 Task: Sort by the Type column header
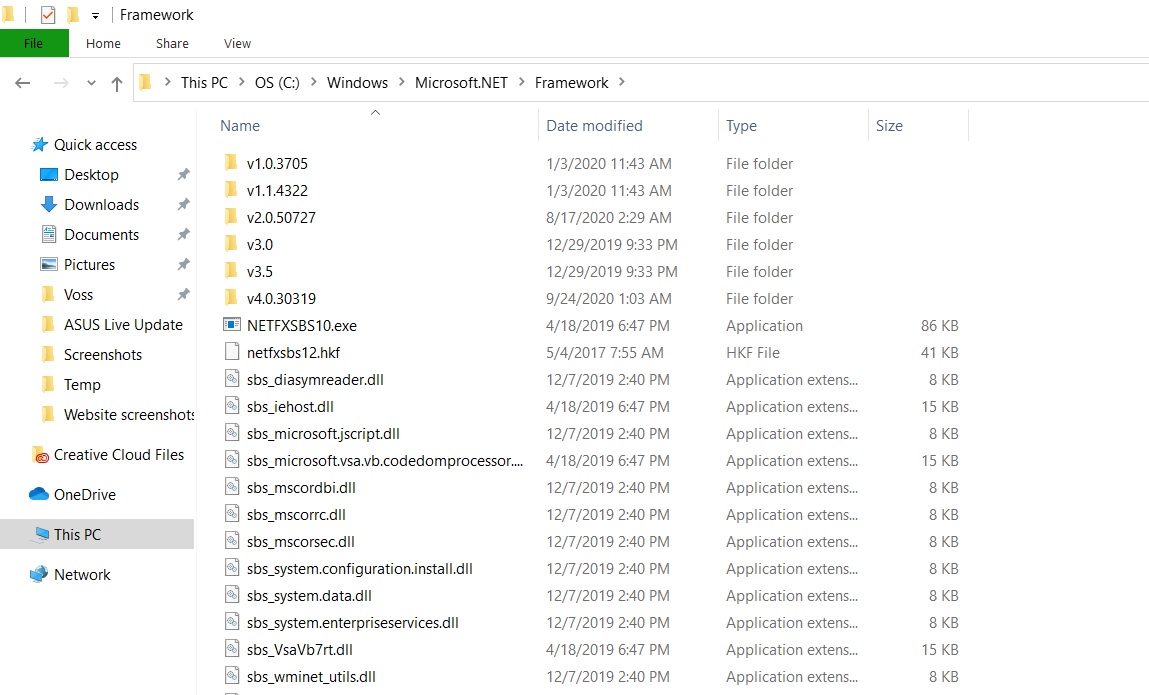[x=742, y=126]
